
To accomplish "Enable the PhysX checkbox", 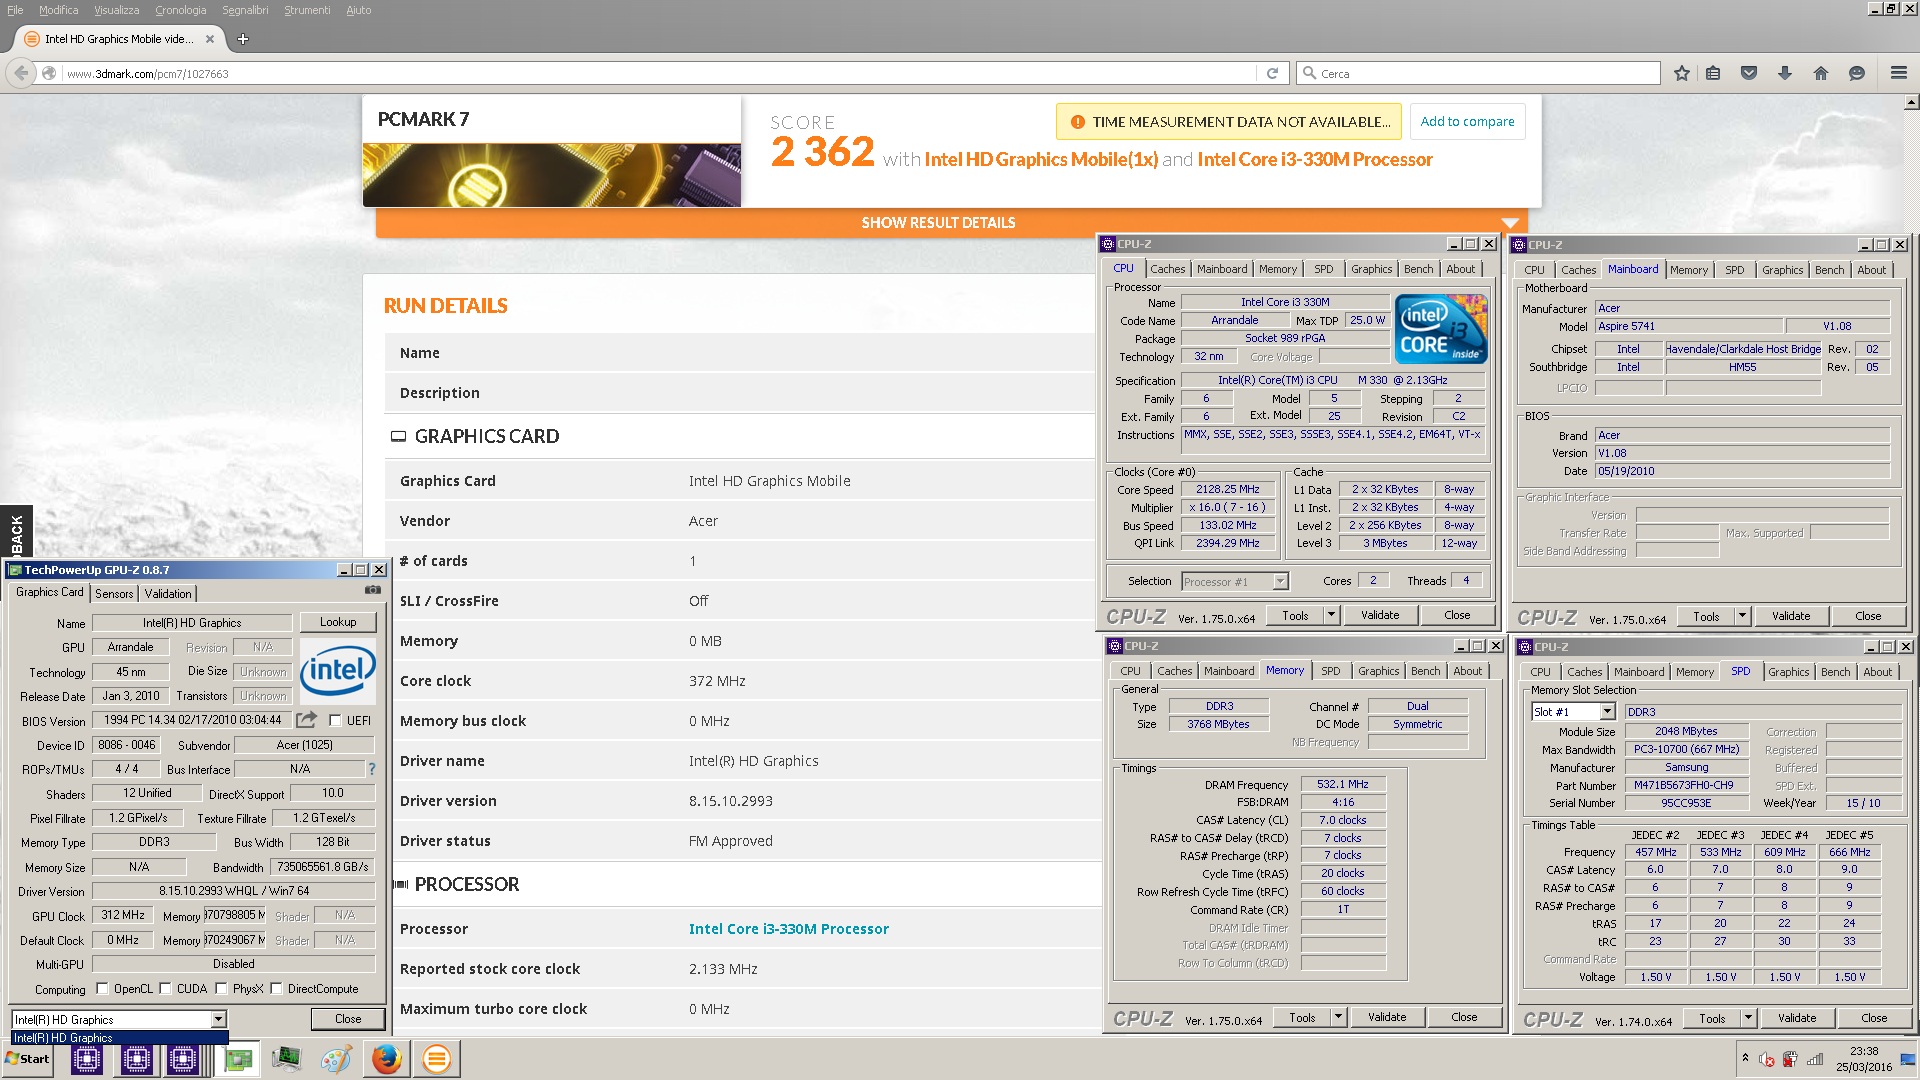I will (x=221, y=989).
